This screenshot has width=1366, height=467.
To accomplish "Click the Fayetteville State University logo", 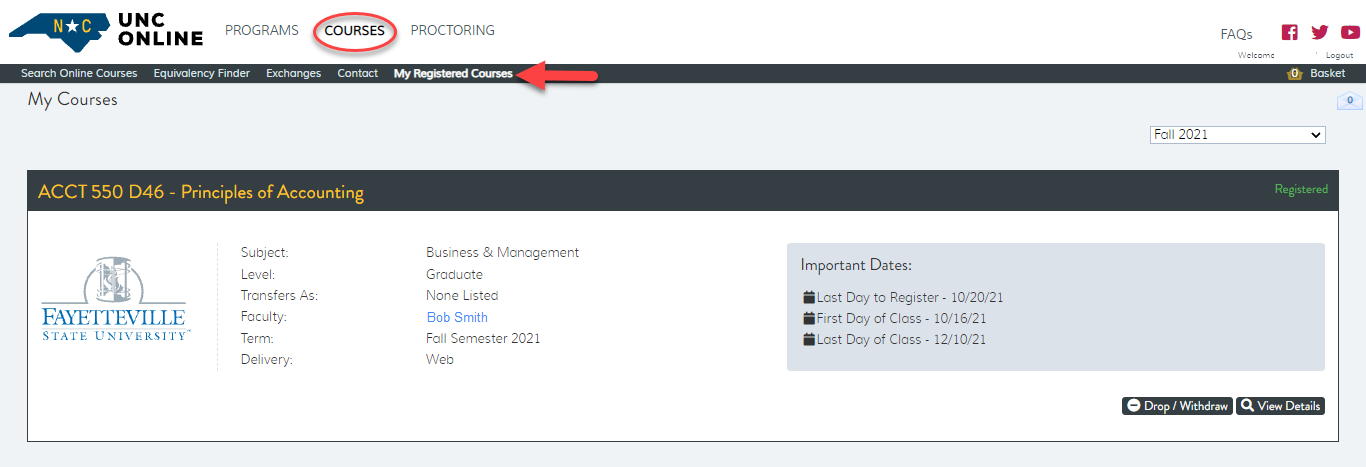I will [x=114, y=299].
